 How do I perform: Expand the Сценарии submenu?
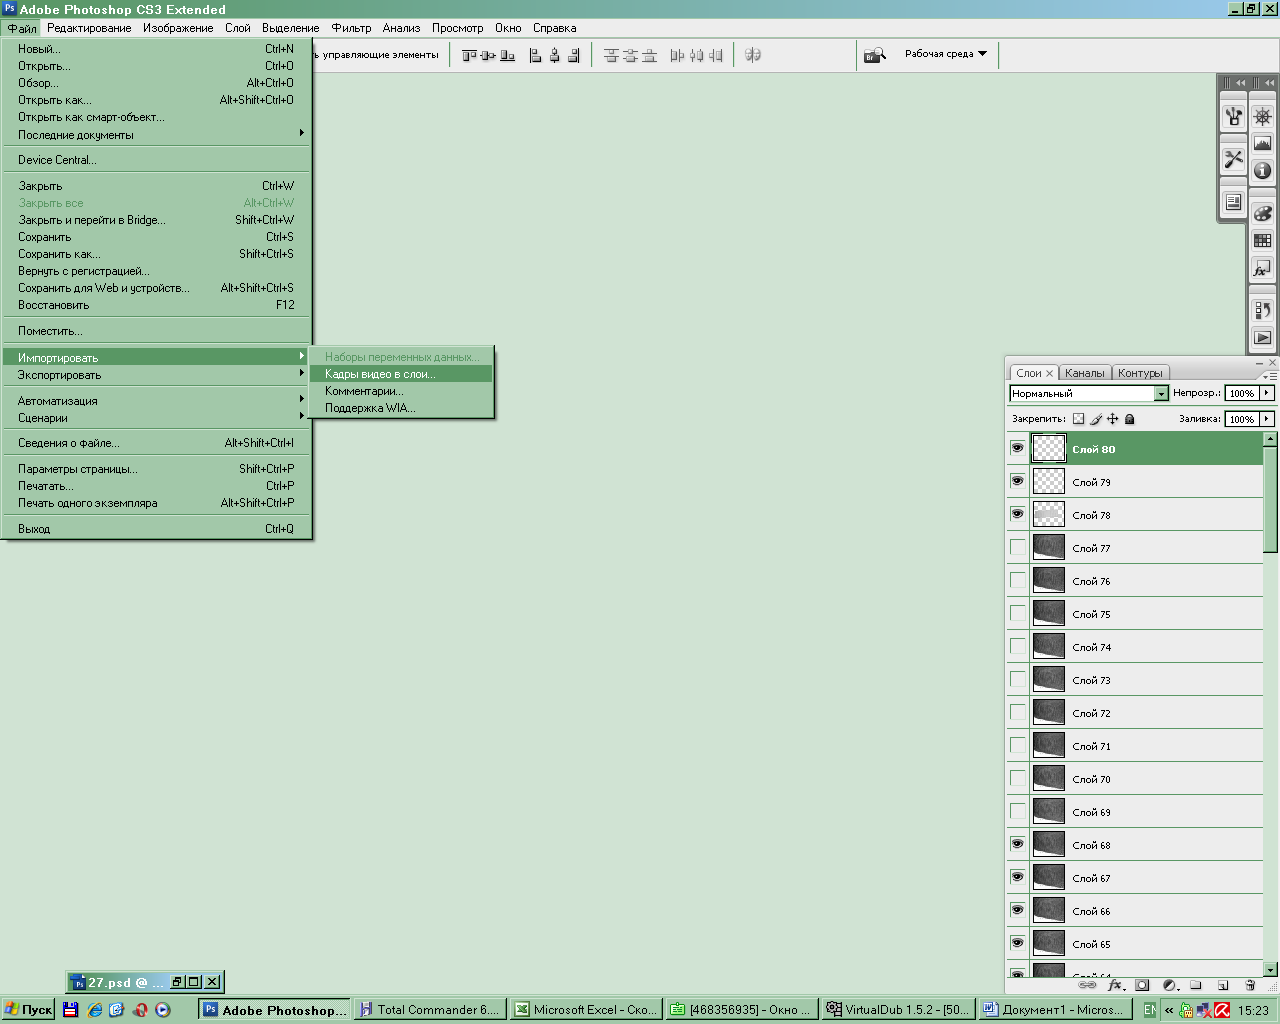158,418
